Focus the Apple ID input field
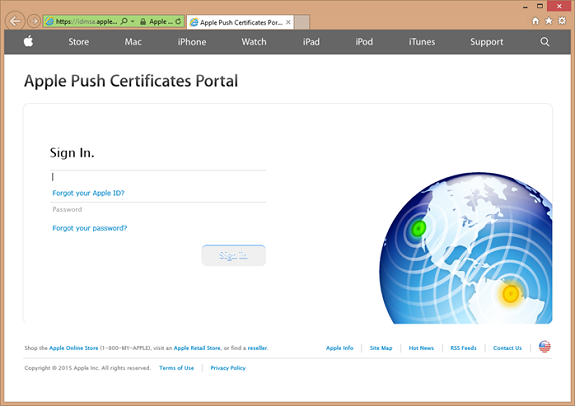575x406 pixels. [x=158, y=177]
